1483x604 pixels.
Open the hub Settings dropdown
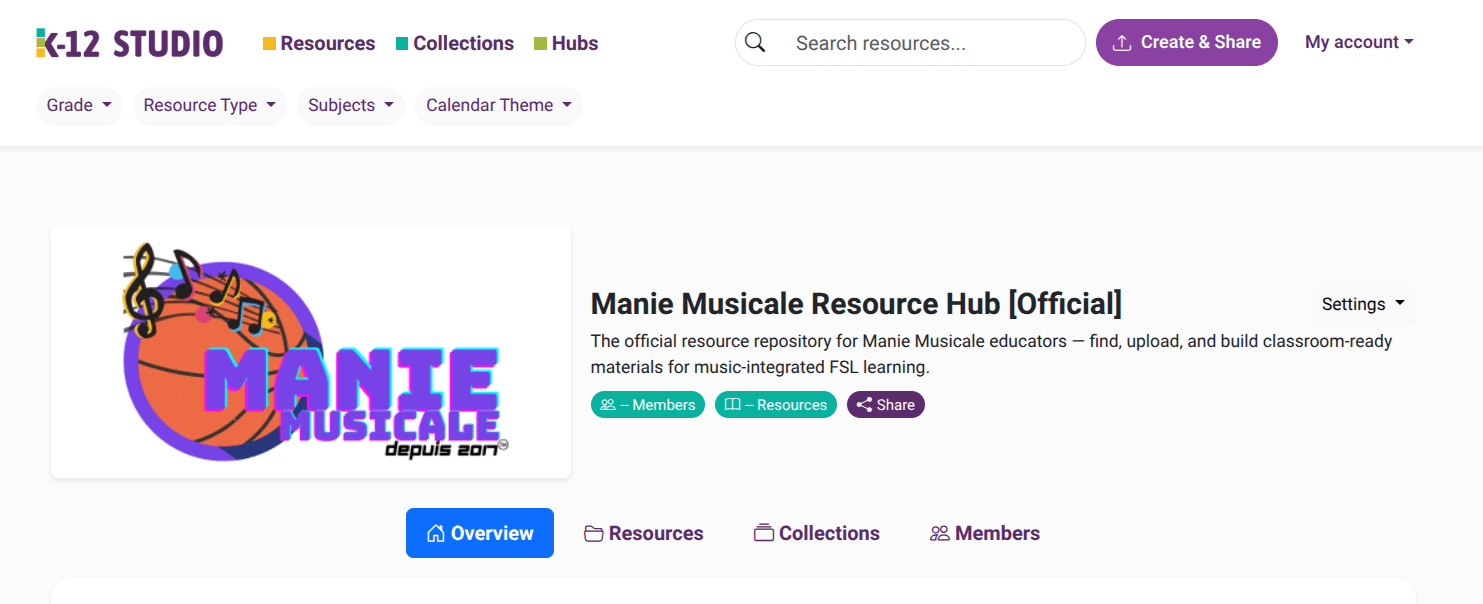point(1363,304)
